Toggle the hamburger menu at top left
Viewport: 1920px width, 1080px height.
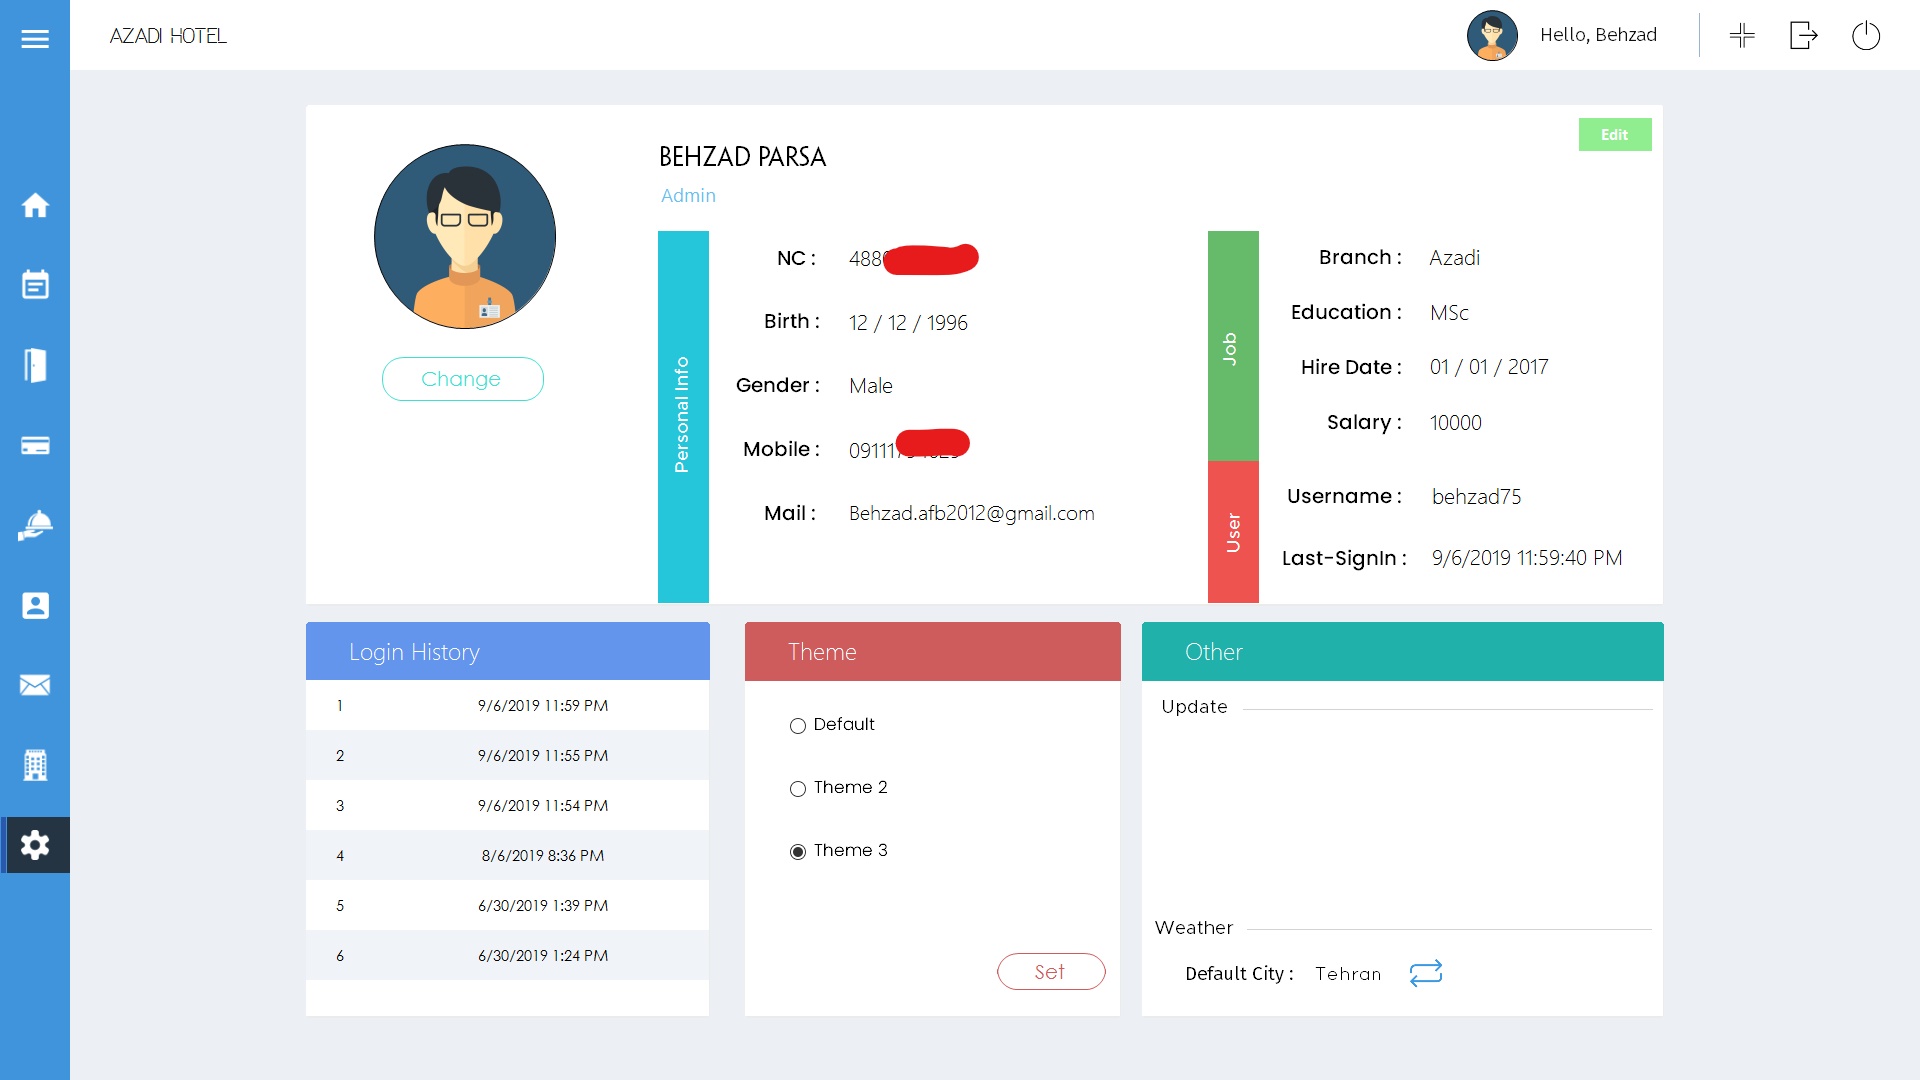[36, 39]
